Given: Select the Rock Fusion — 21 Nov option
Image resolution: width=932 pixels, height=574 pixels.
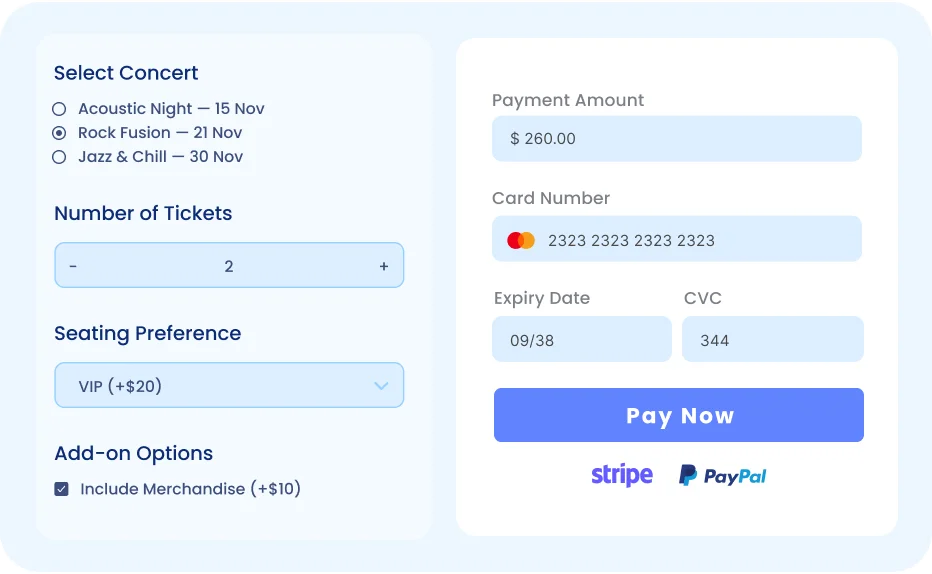Looking at the screenshot, I should pos(59,133).
